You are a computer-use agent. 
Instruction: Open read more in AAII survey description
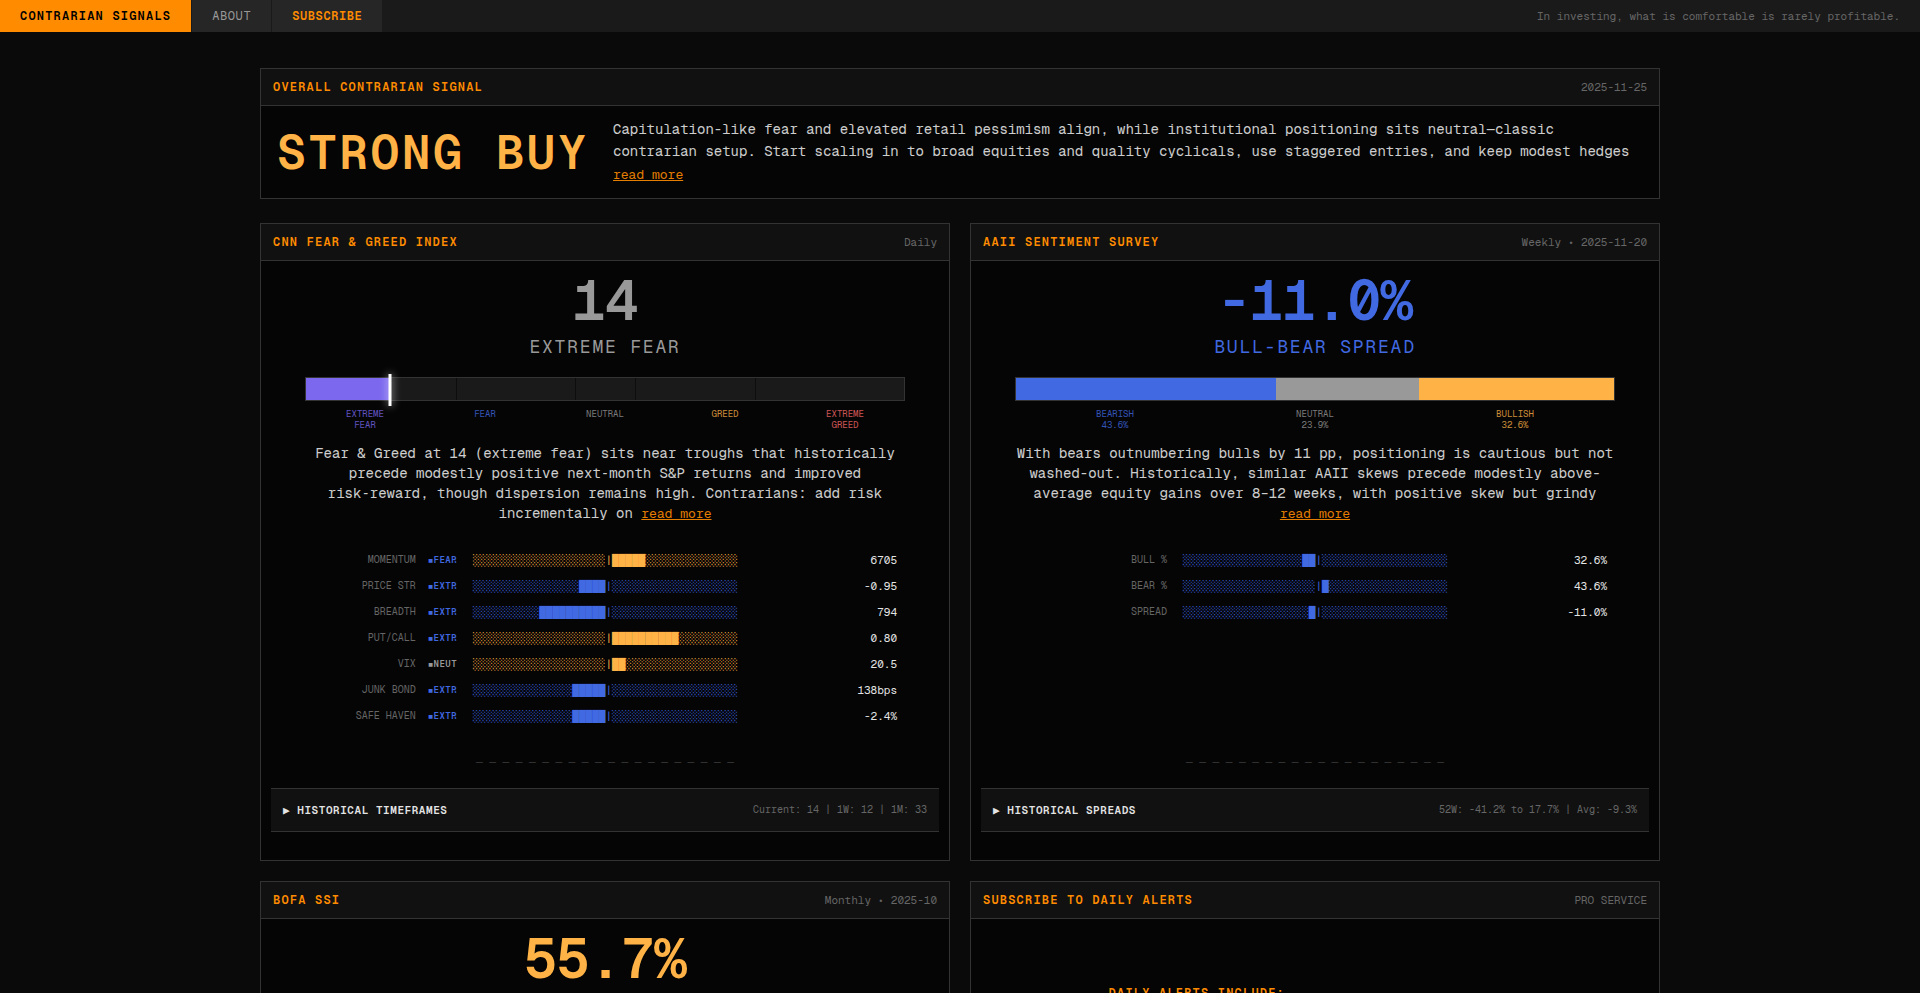pyautogui.click(x=1315, y=514)
